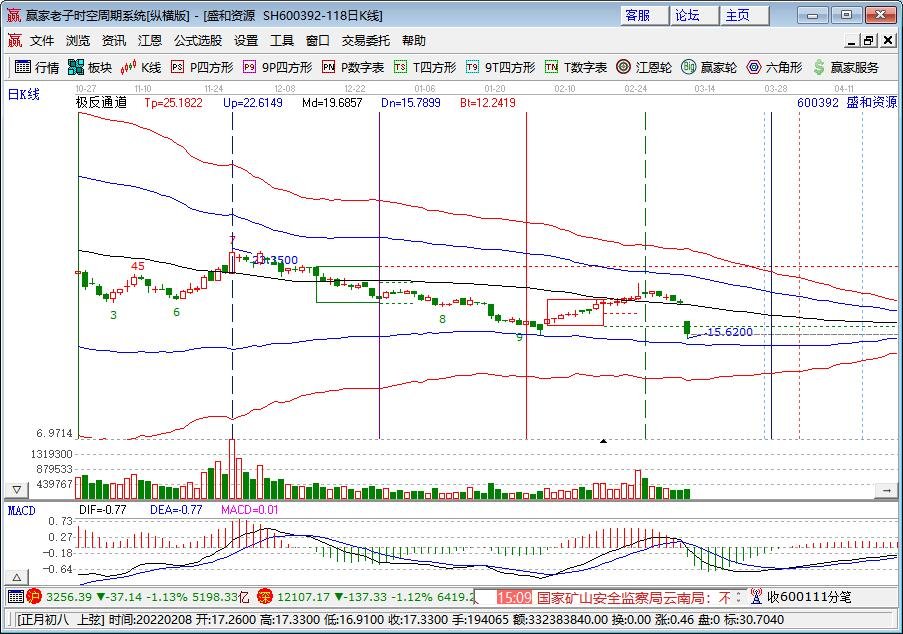903x634 pixels.
Task: Open the 江恩 menu
Action: [149, 40]
